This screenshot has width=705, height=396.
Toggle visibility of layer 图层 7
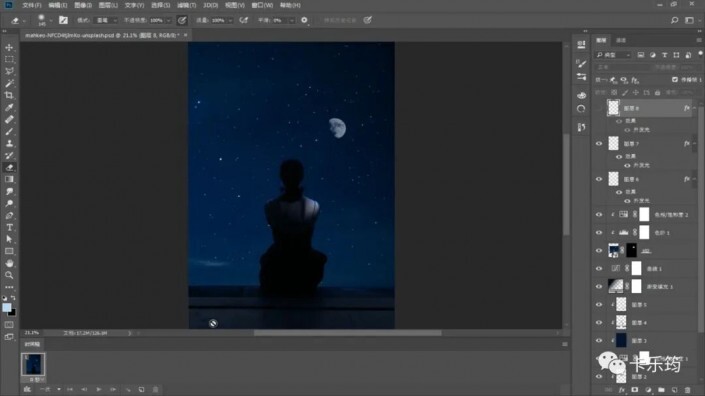tap(599, 144)
